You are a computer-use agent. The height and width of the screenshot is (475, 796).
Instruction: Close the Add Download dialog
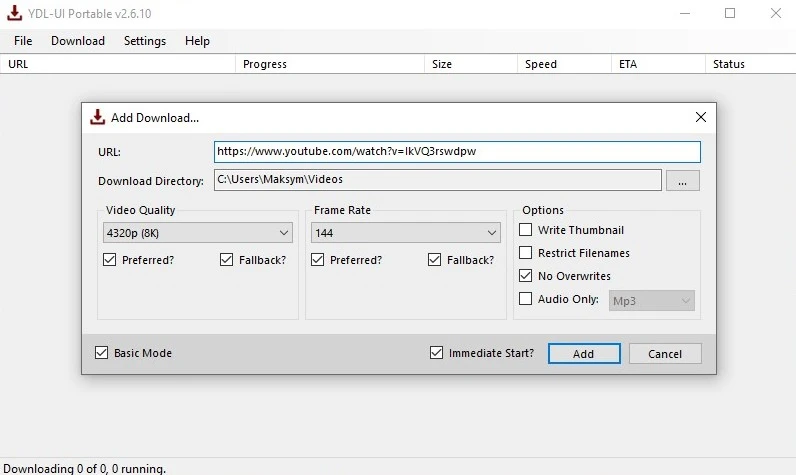click(701, 117)
